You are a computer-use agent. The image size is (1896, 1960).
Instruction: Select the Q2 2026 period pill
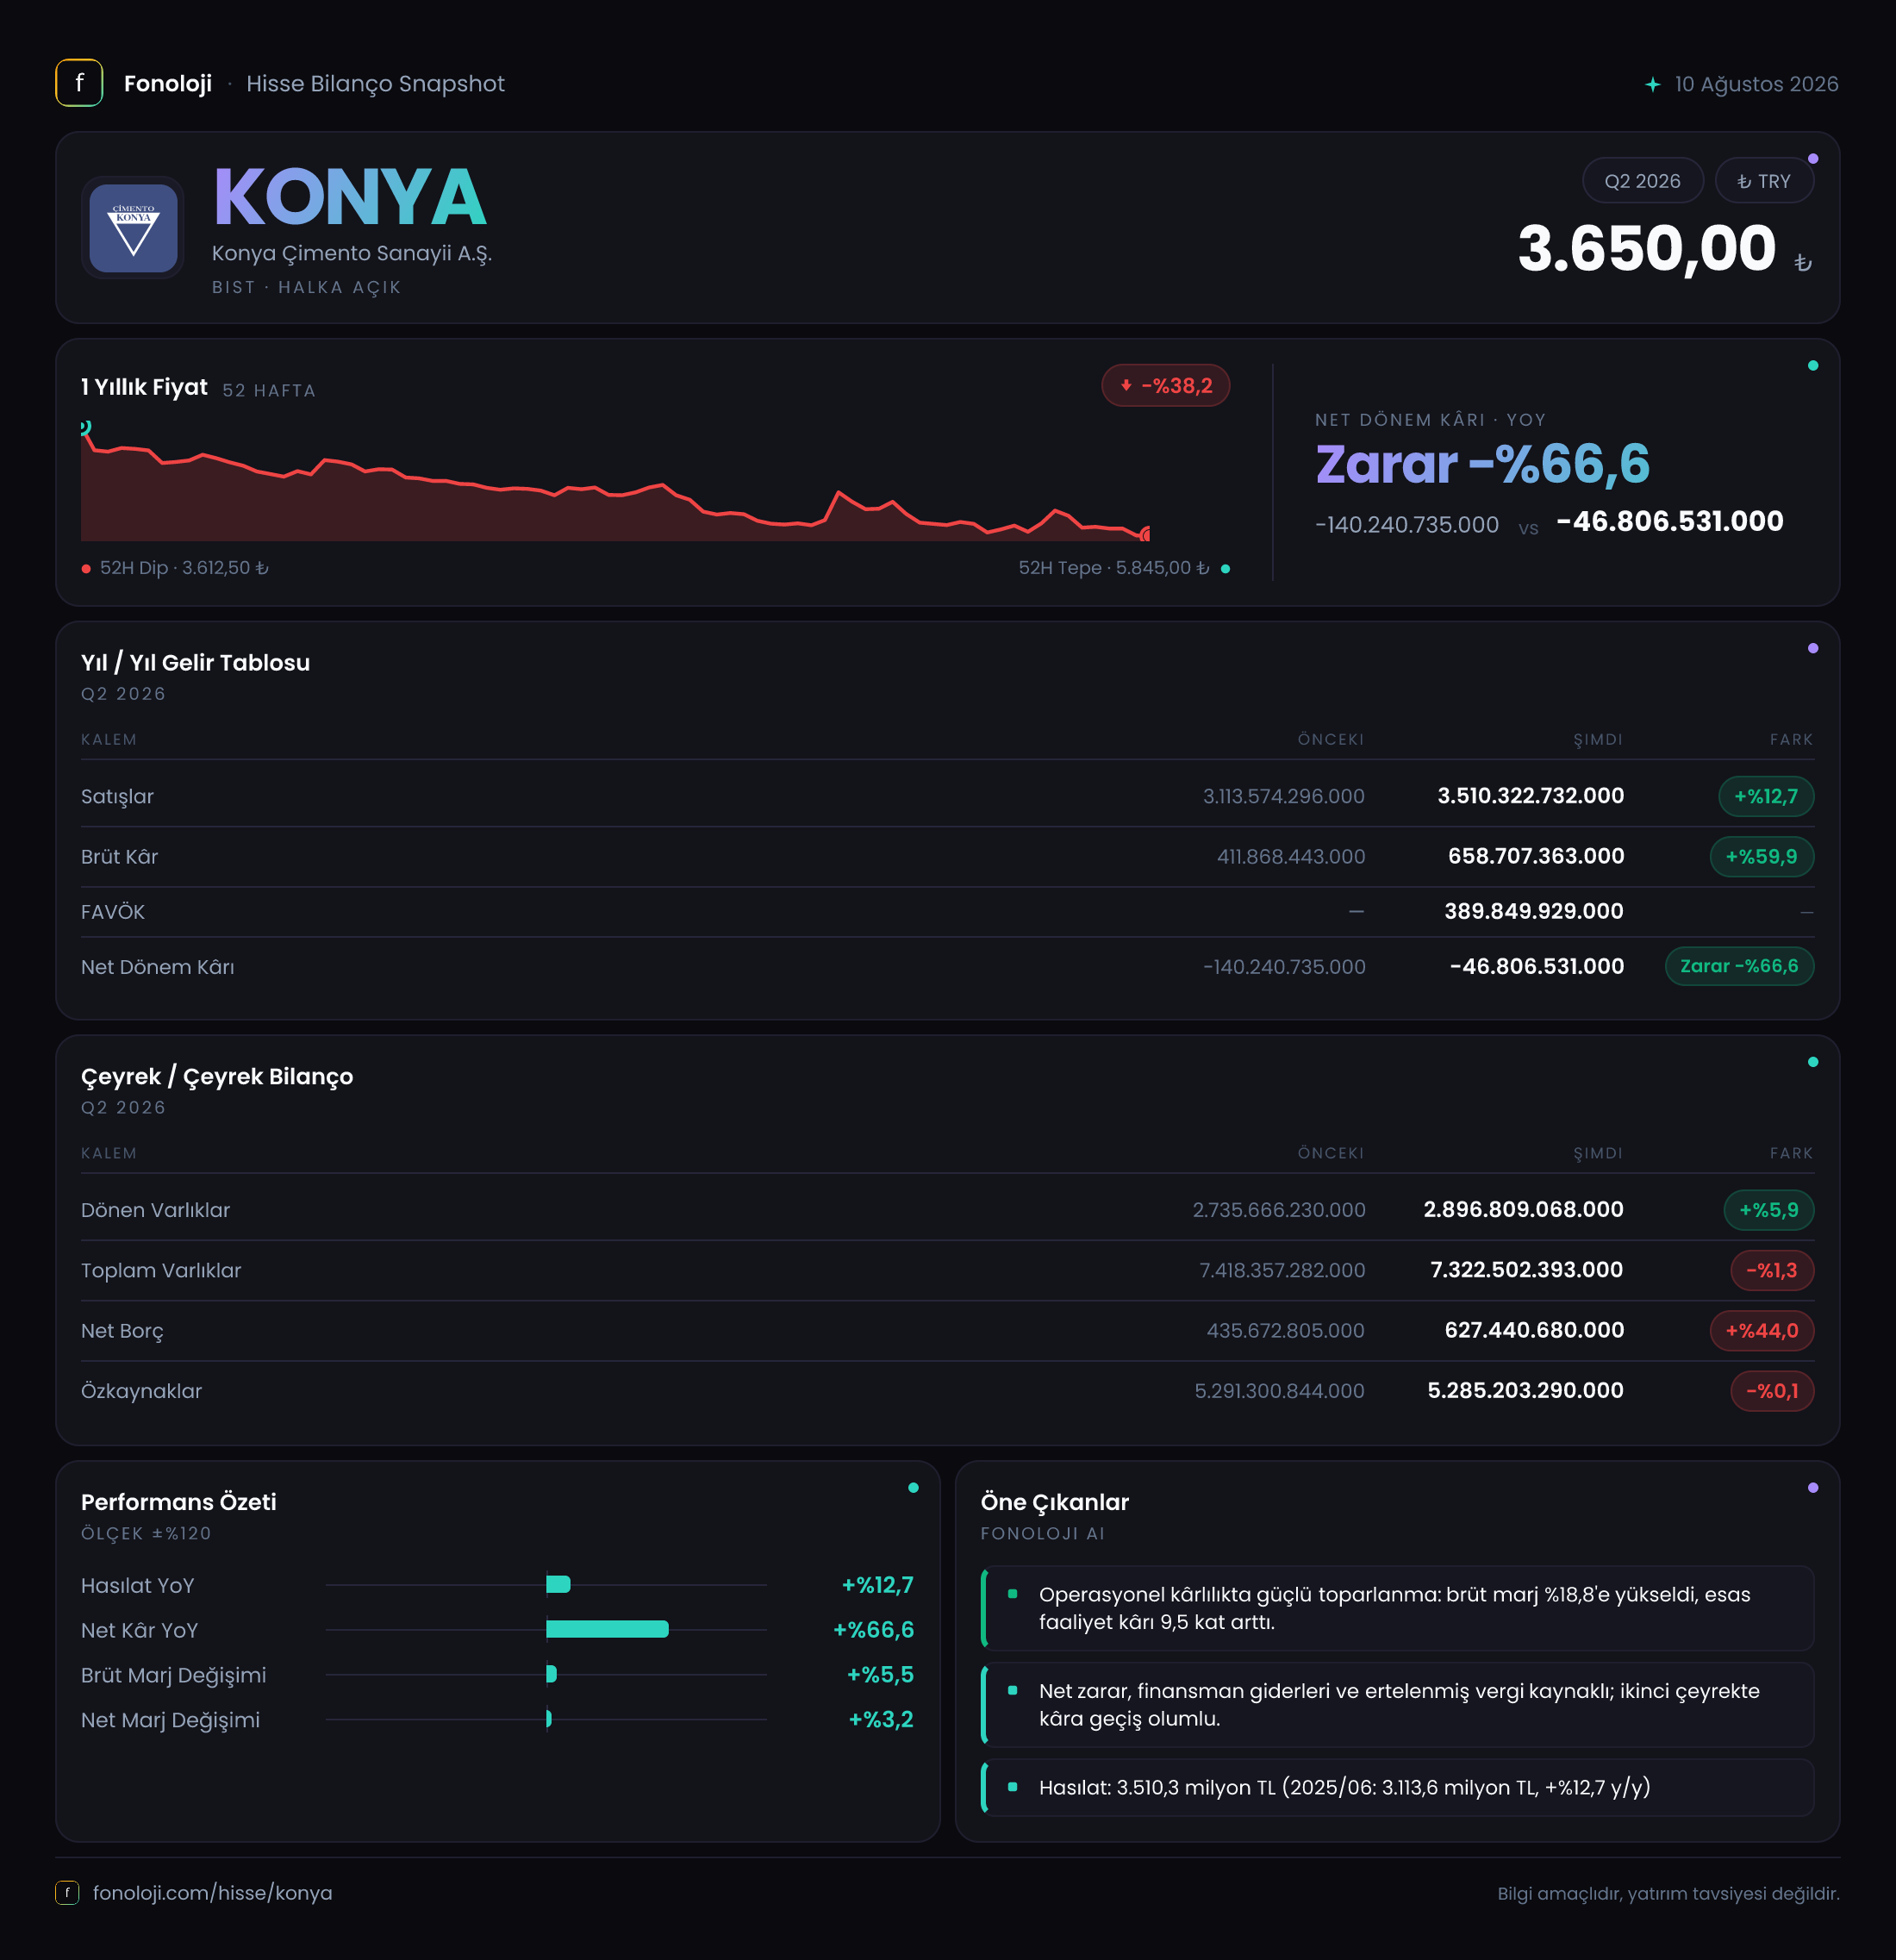1642,181
